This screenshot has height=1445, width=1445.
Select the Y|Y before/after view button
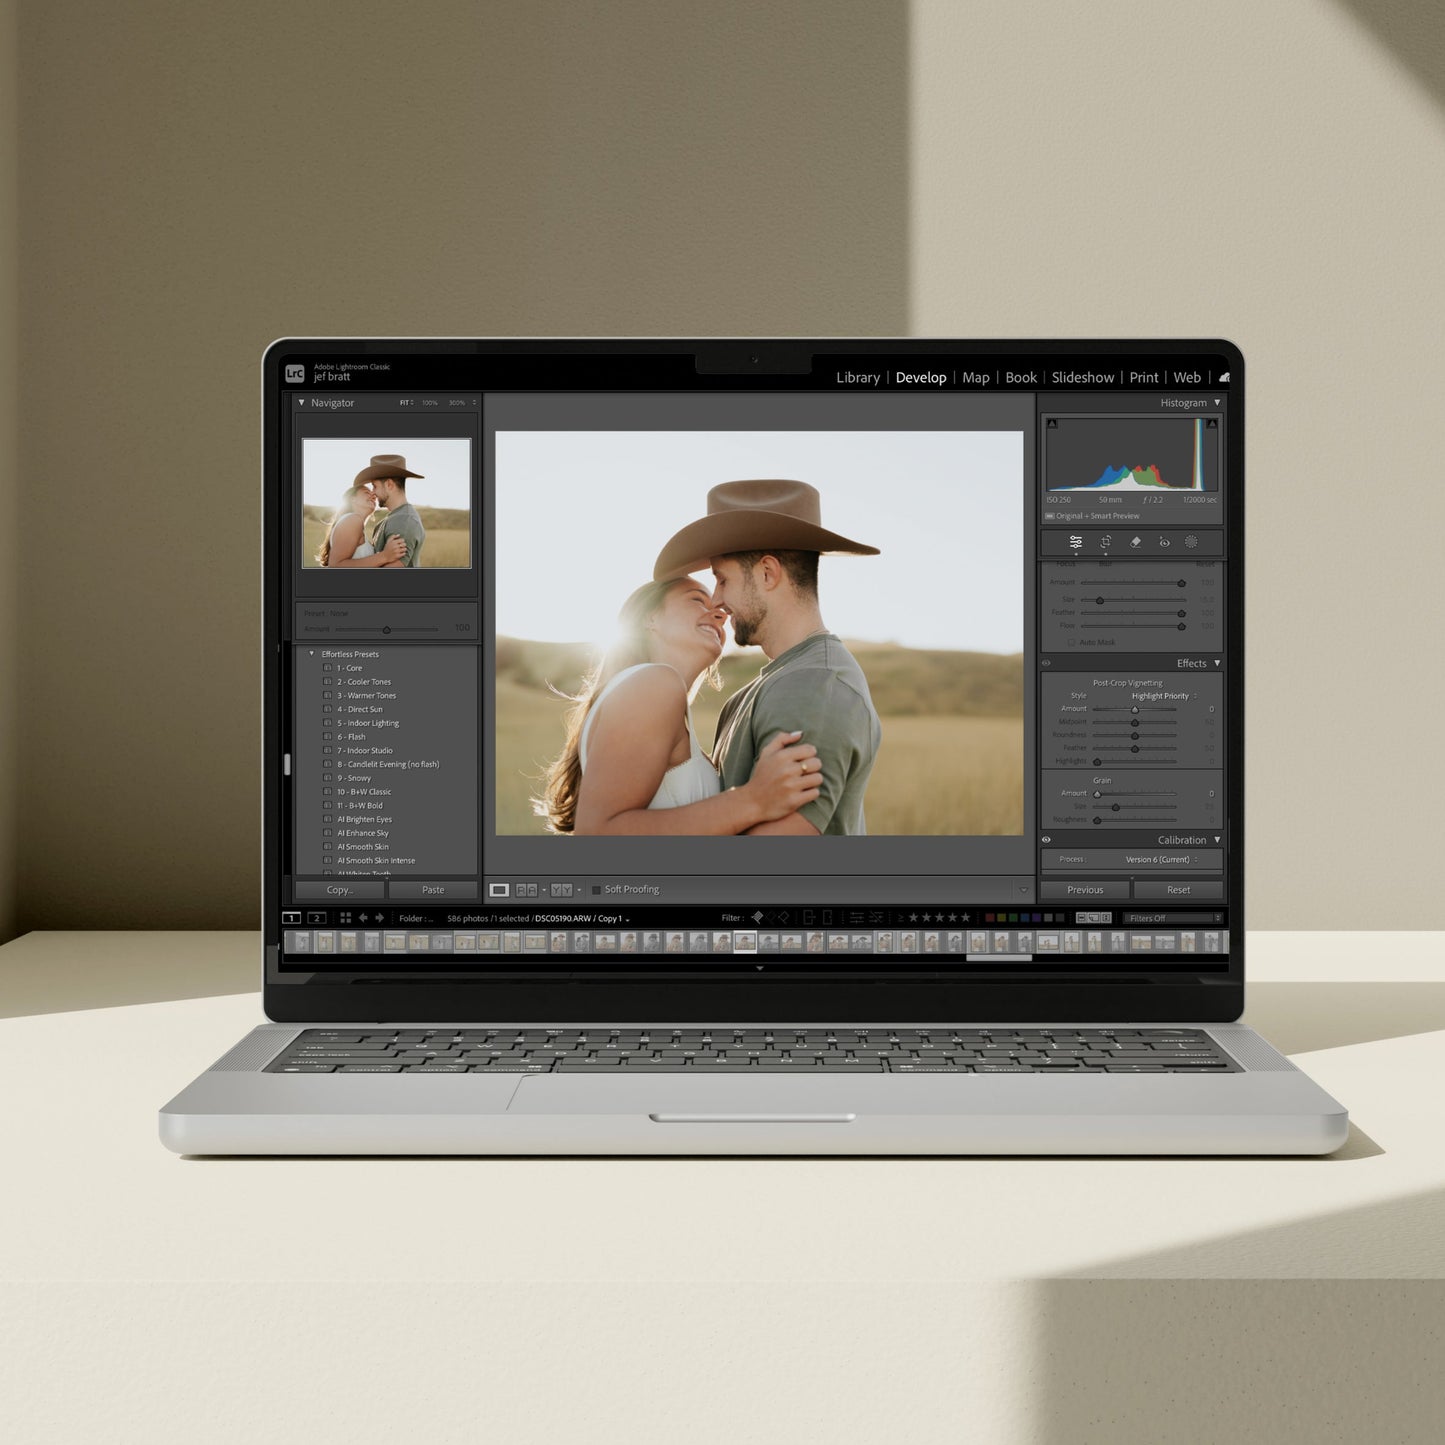(561, 890)
